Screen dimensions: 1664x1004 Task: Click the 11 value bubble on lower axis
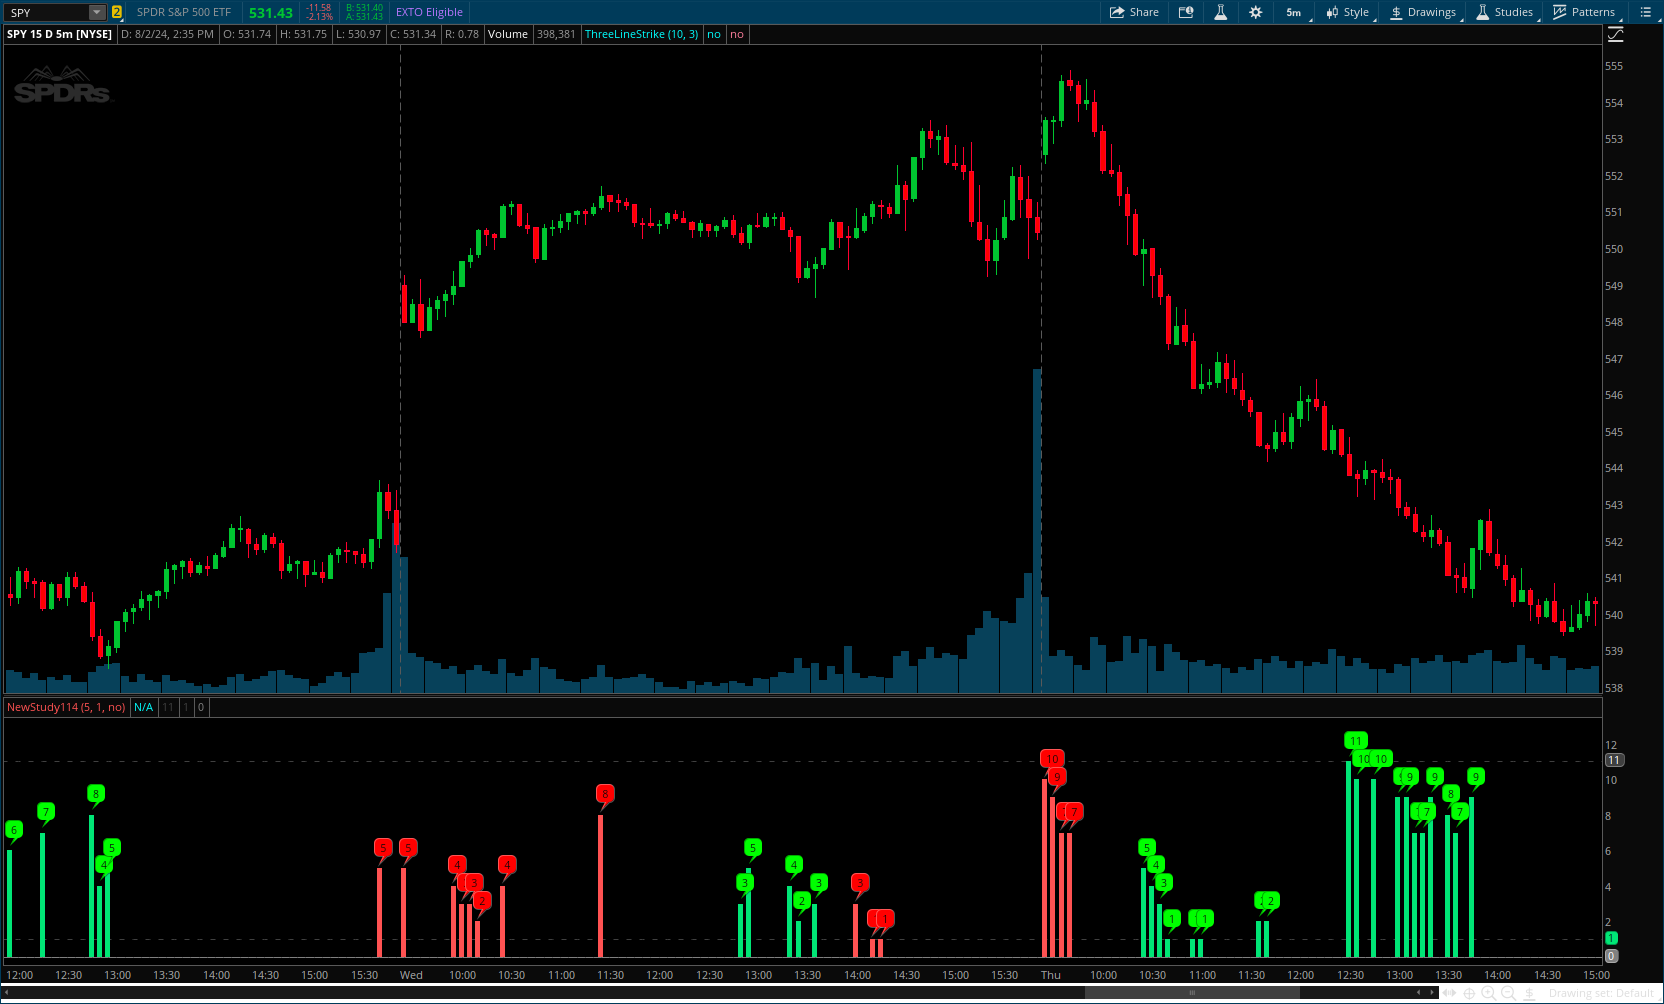pyautogui.click(x=1614, y=760)
